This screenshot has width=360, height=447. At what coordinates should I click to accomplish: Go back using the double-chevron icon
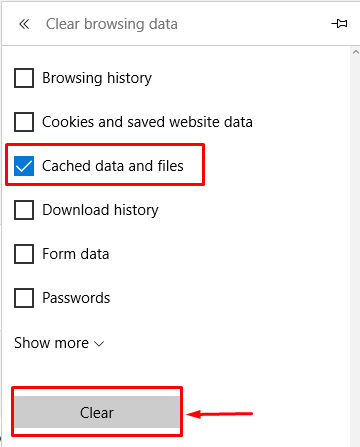[24, 24]
